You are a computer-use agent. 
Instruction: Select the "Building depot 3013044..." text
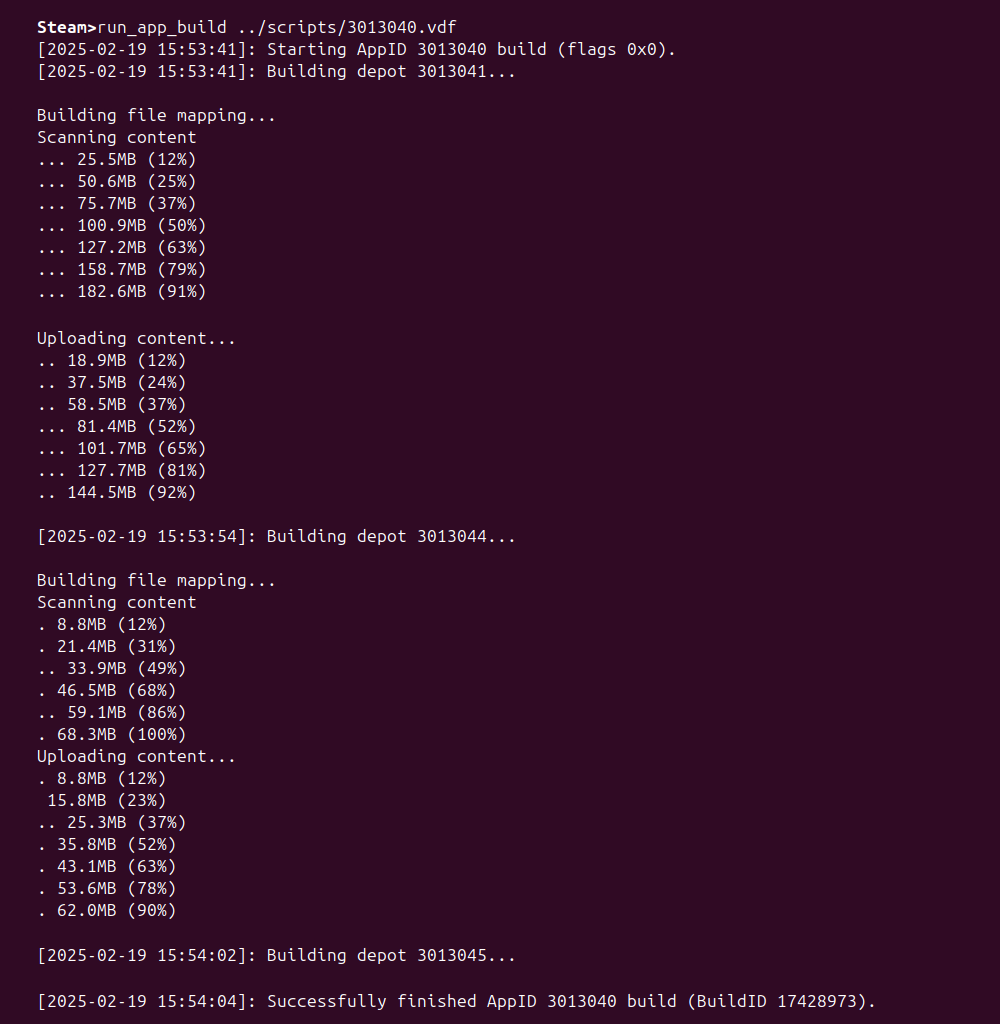(x=391, y=536)
